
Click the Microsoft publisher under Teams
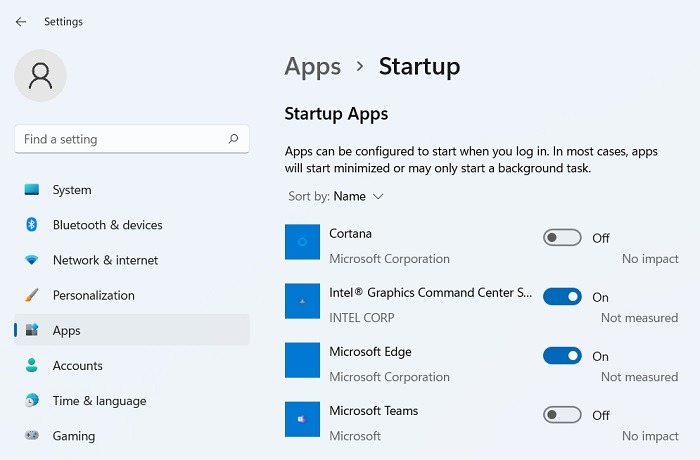point(355,436)
